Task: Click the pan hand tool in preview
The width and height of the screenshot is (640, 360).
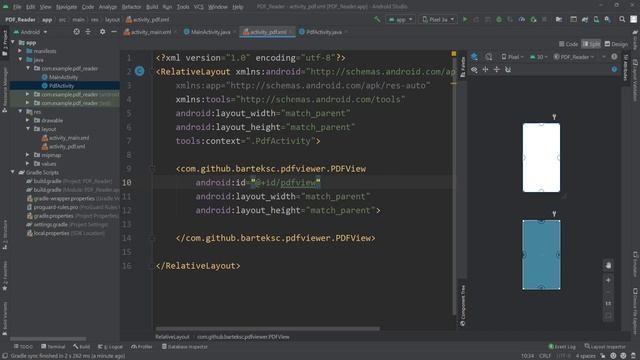Action: [608, 265]
